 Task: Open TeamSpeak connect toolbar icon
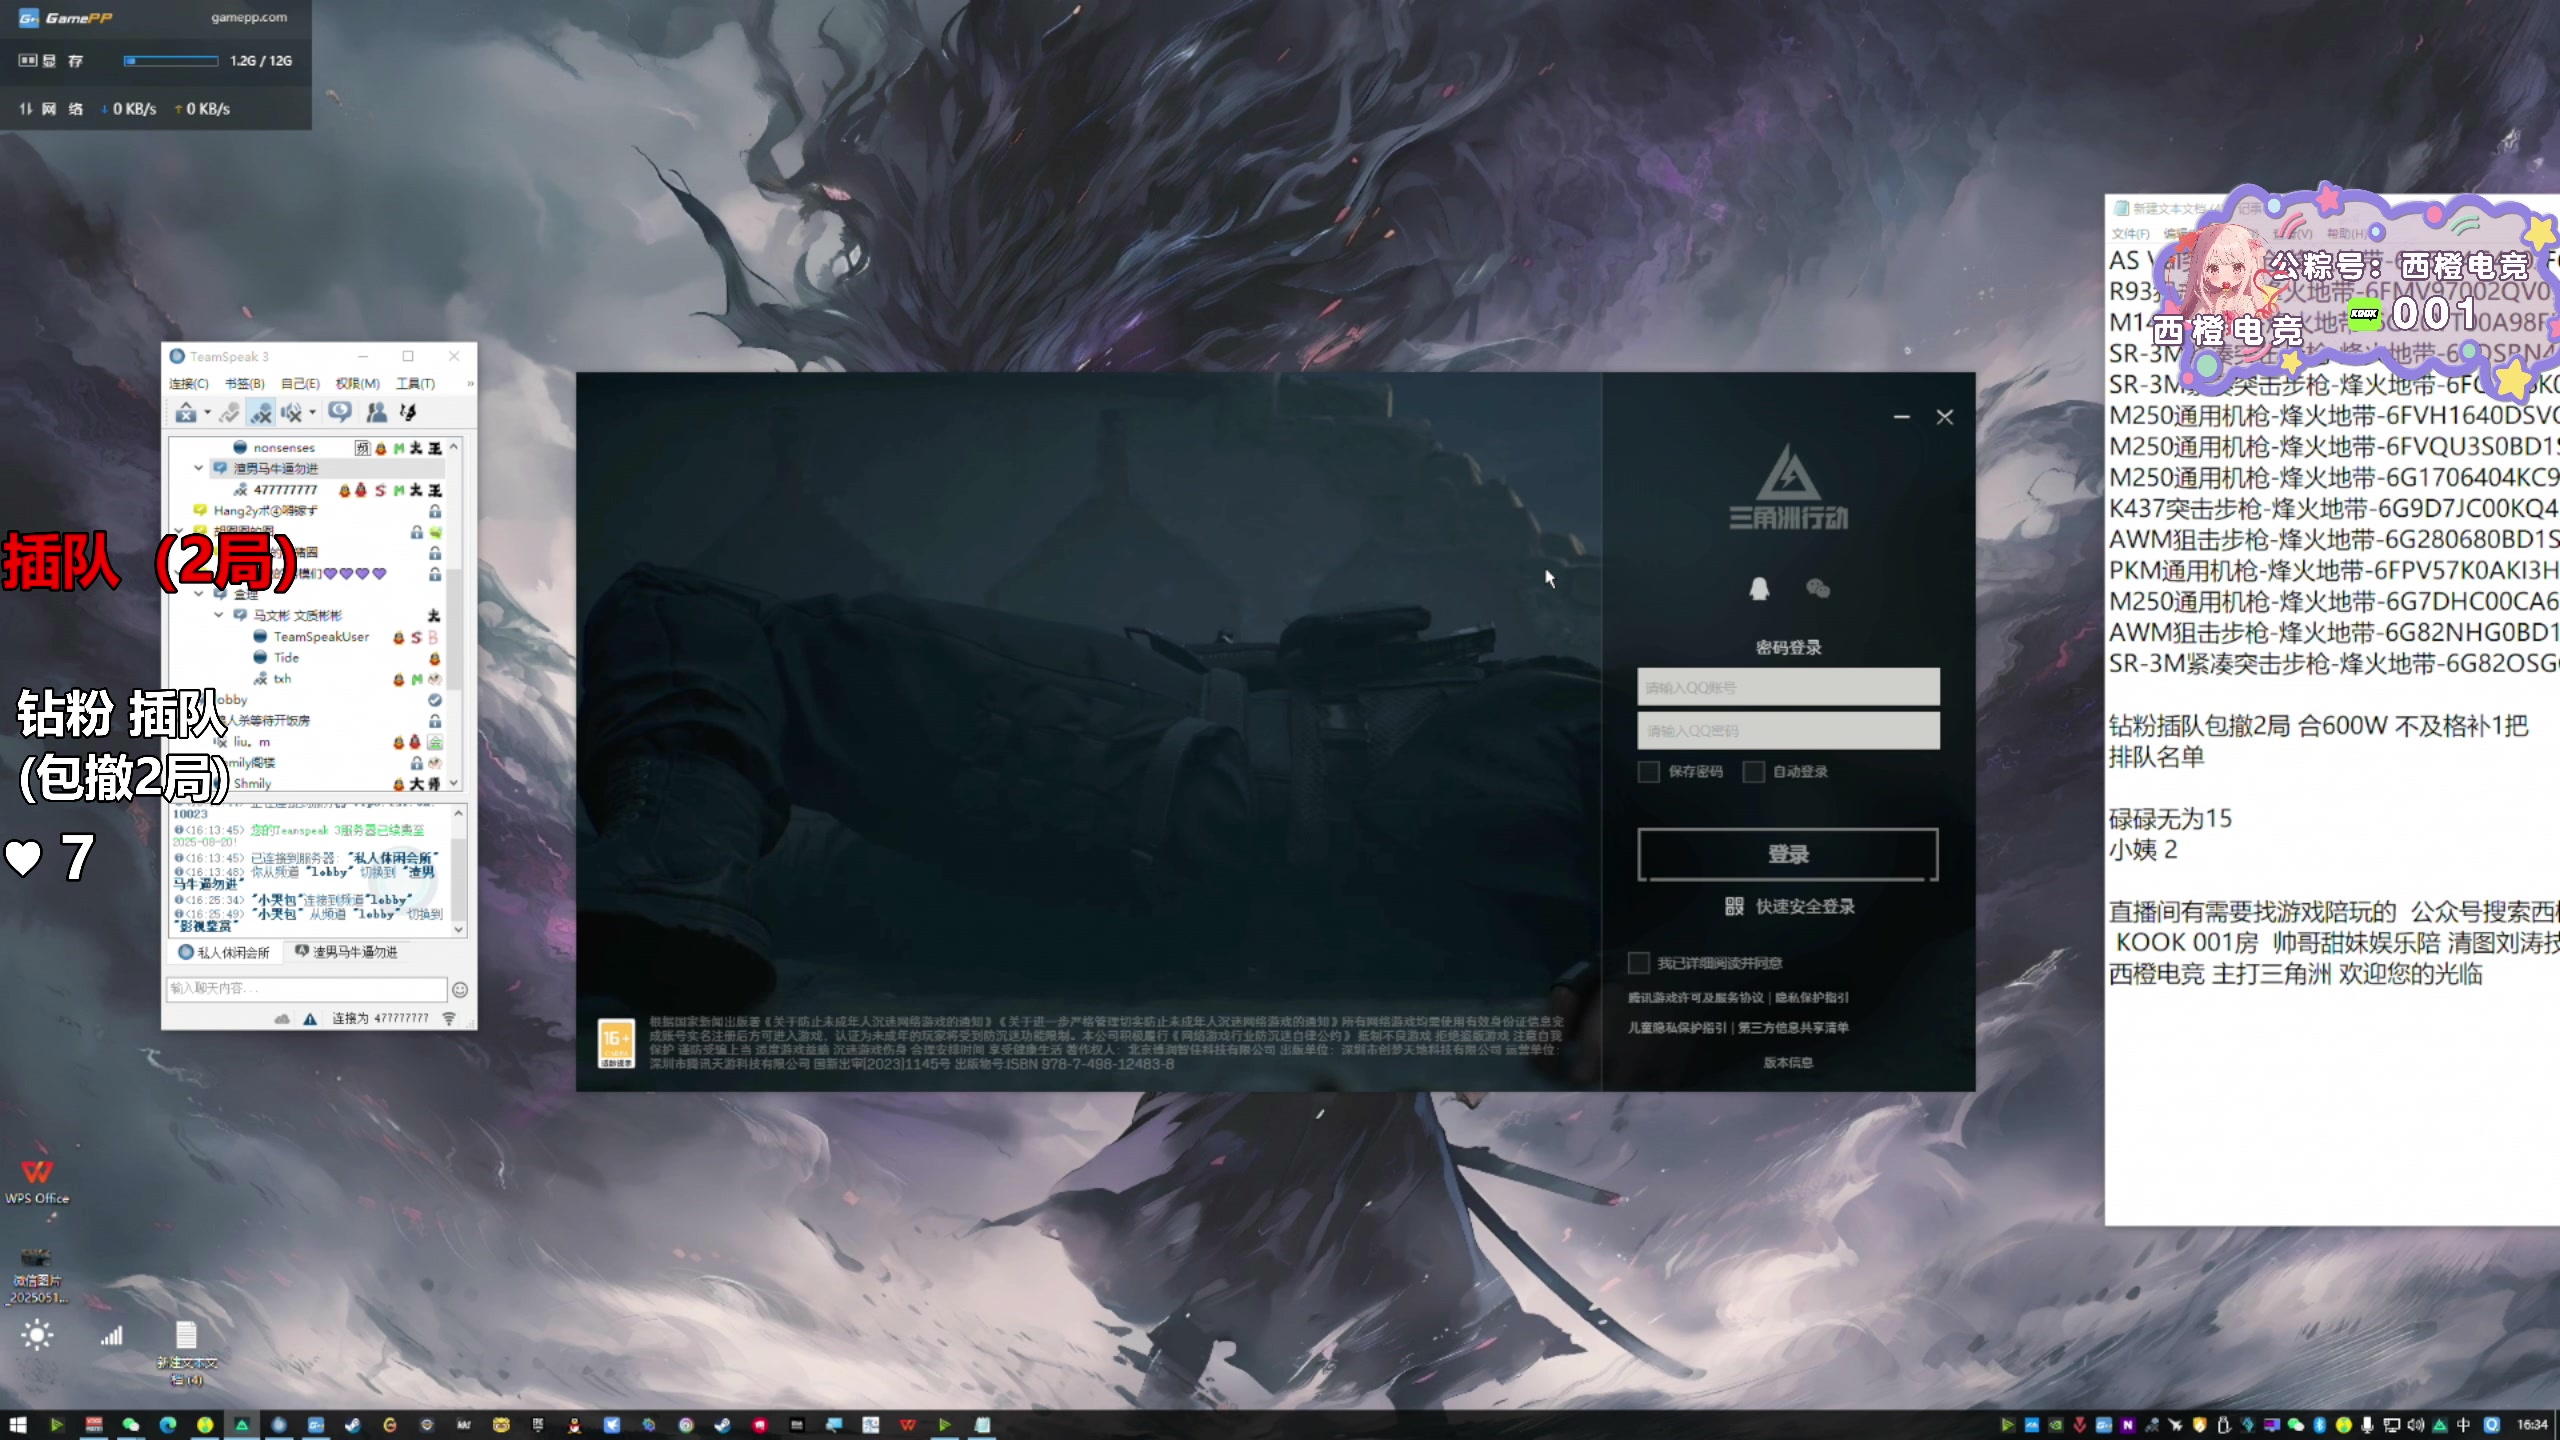click(x=186, y=412)
